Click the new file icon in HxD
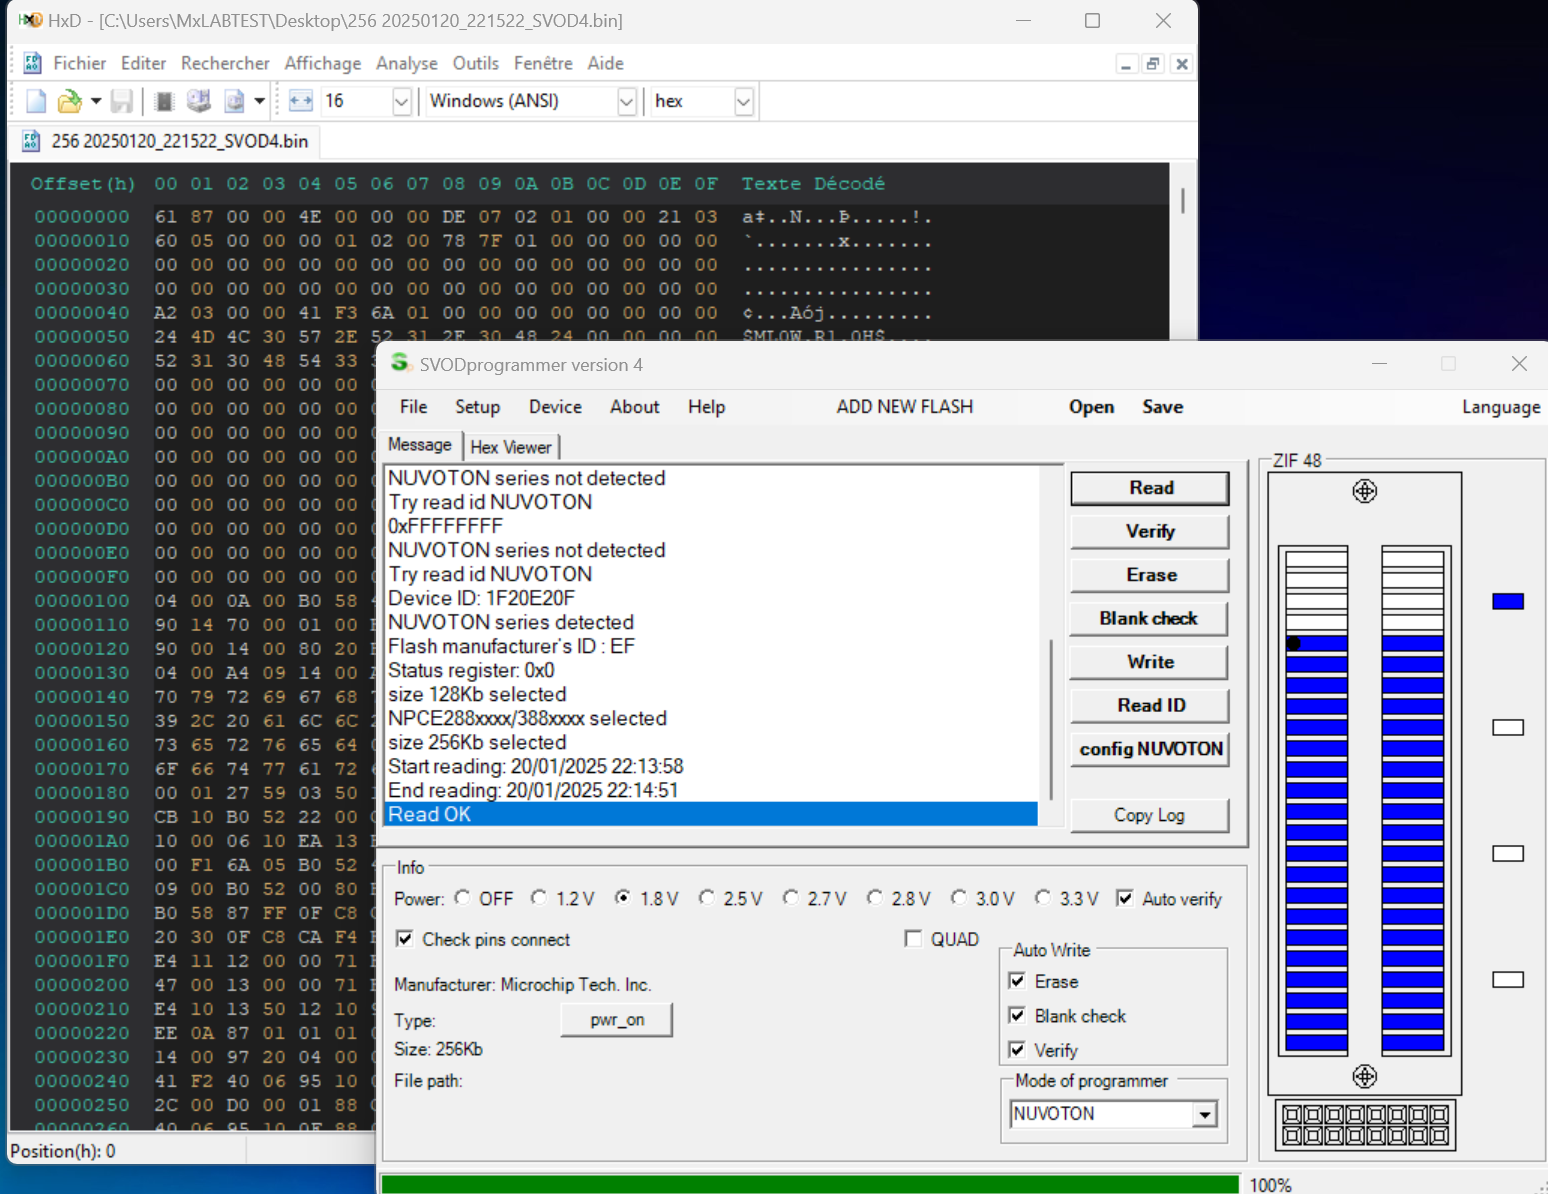 pyautogui.click(x=36, y=101)
